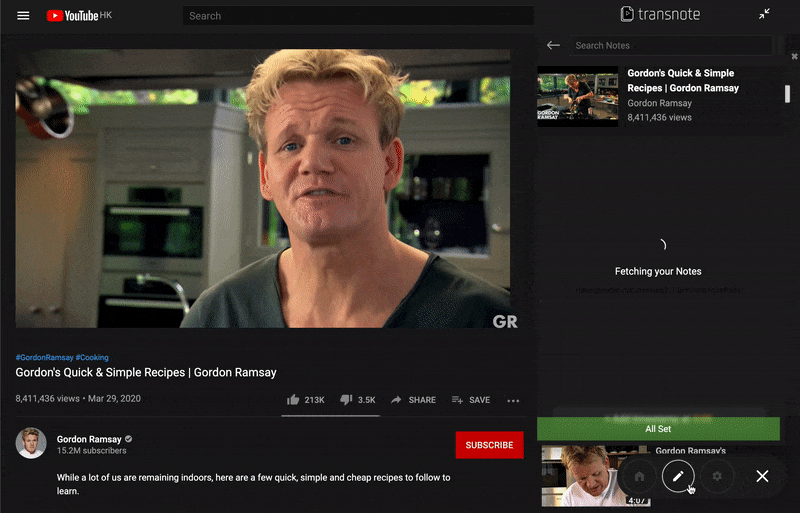Open transnote settings gear
The width and height of the screenshot is (800, 513).
pyautogui.click(x=717, y=476)
